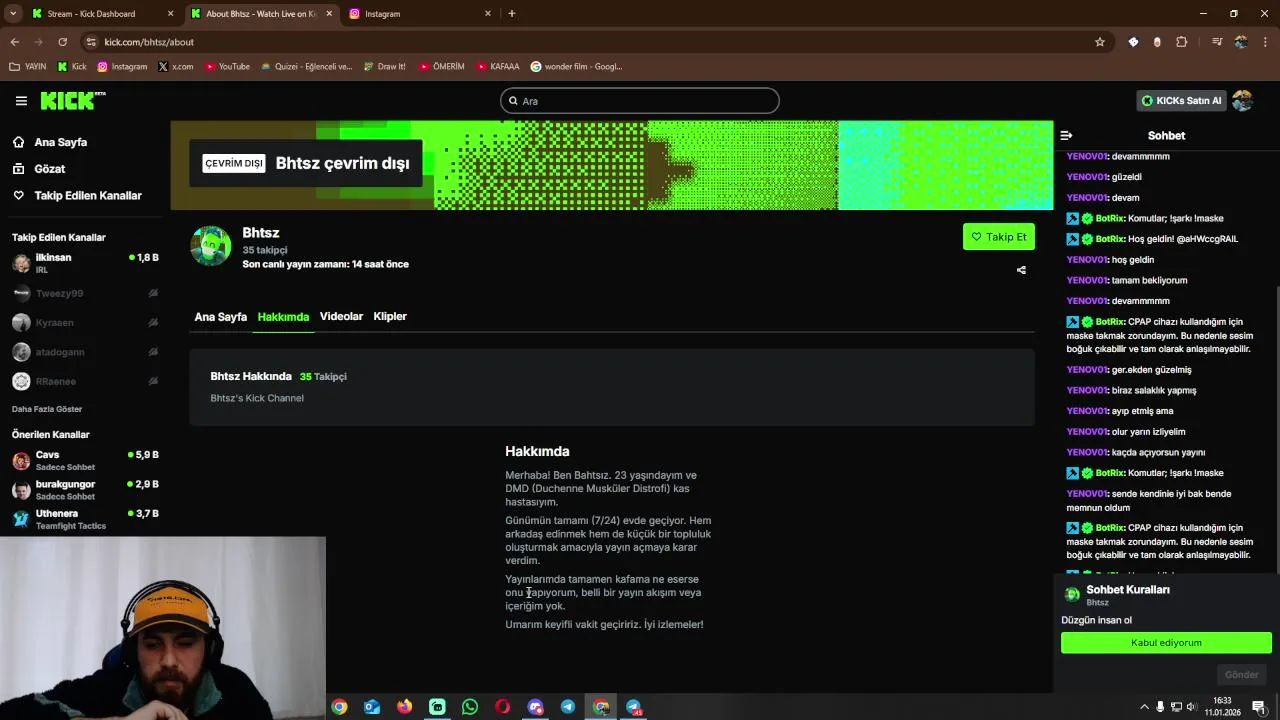This screenshot has height=720, width=1280.
Task: Open Chrome three-dot menu
Action: click(1265, 42)
